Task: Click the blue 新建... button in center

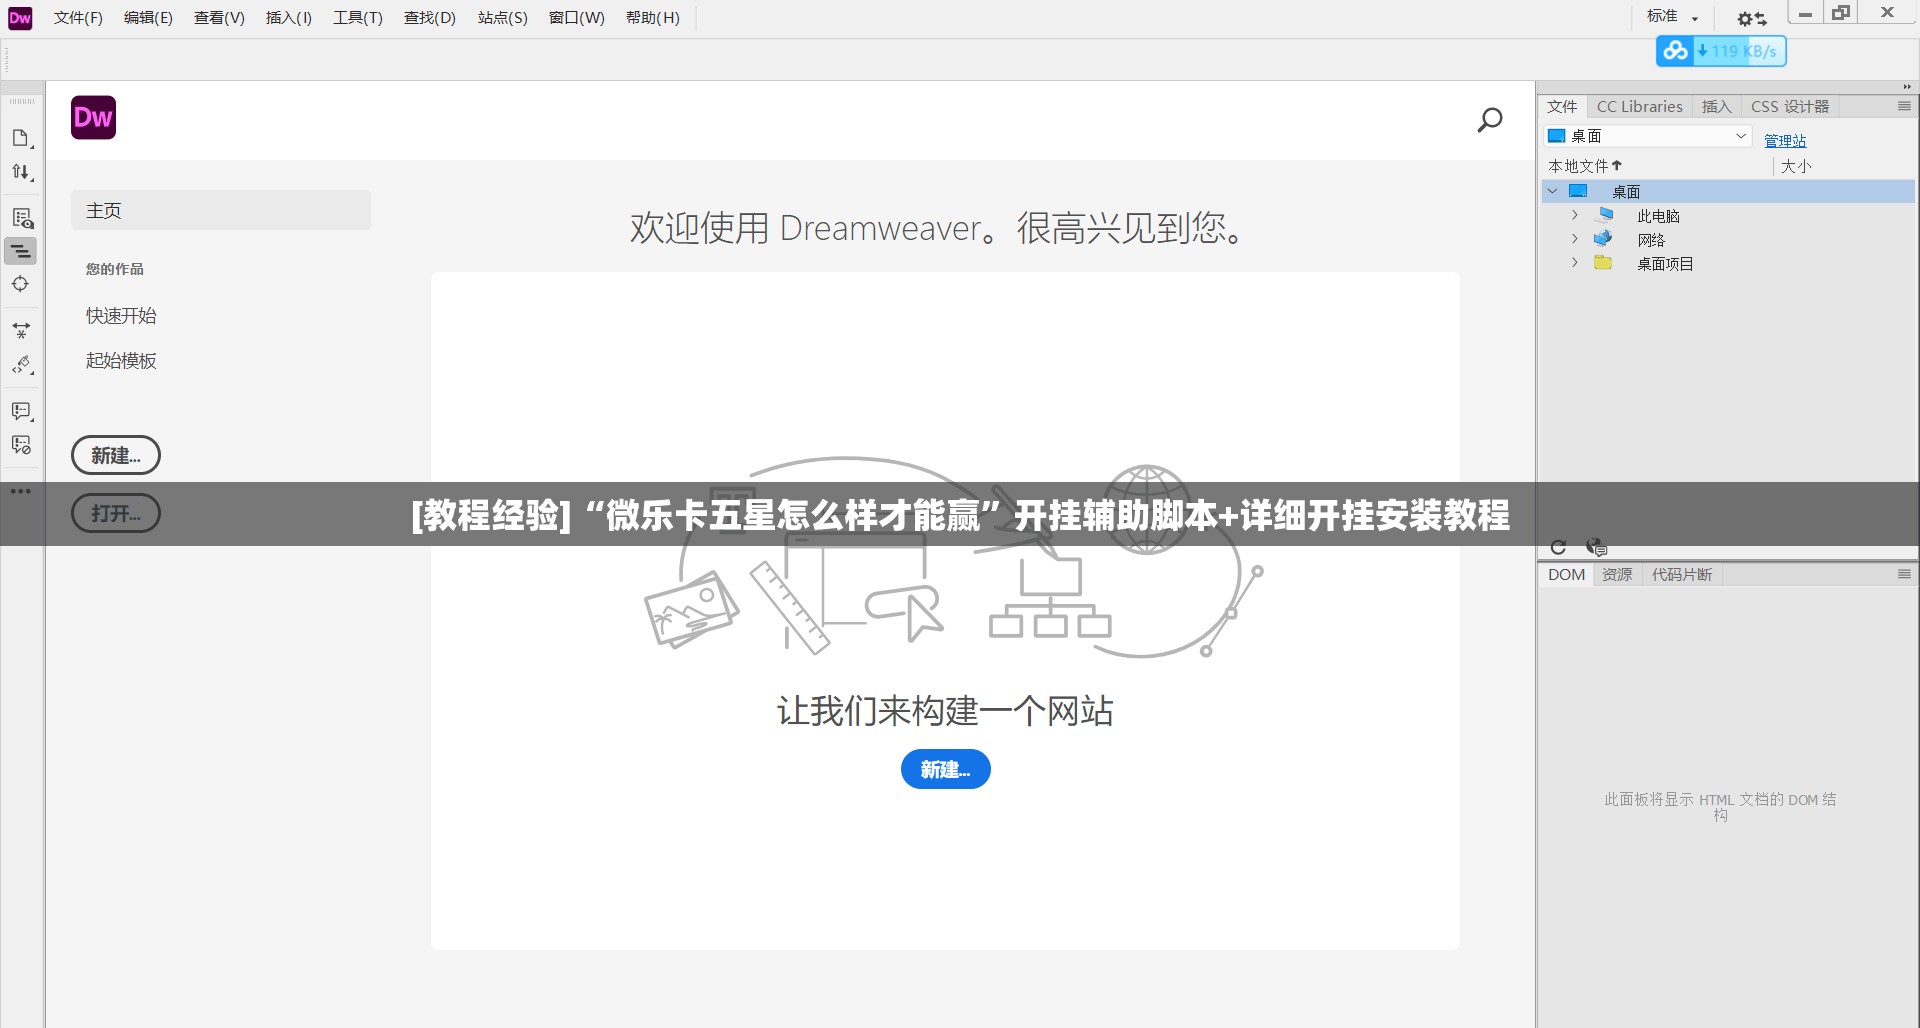Action: tap(945, 769)
